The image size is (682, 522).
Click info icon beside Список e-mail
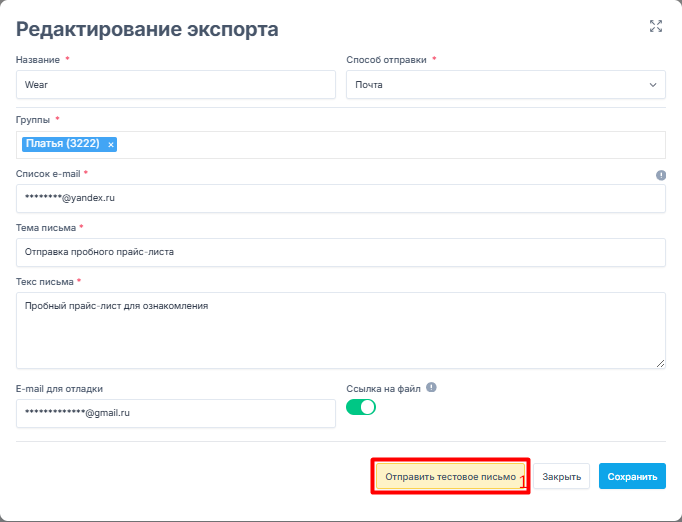click(660, 175)
